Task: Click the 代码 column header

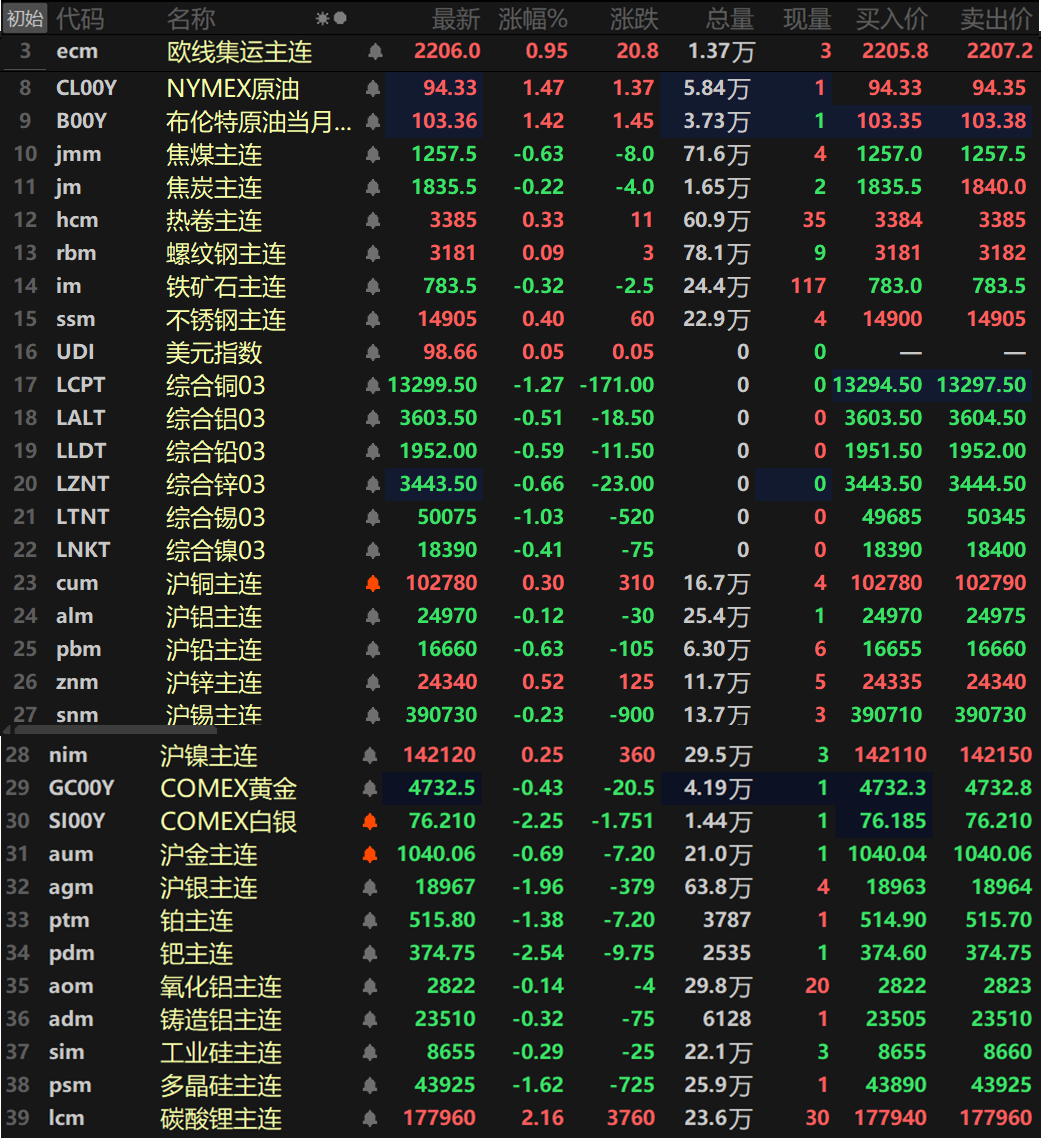Action: 79,18
